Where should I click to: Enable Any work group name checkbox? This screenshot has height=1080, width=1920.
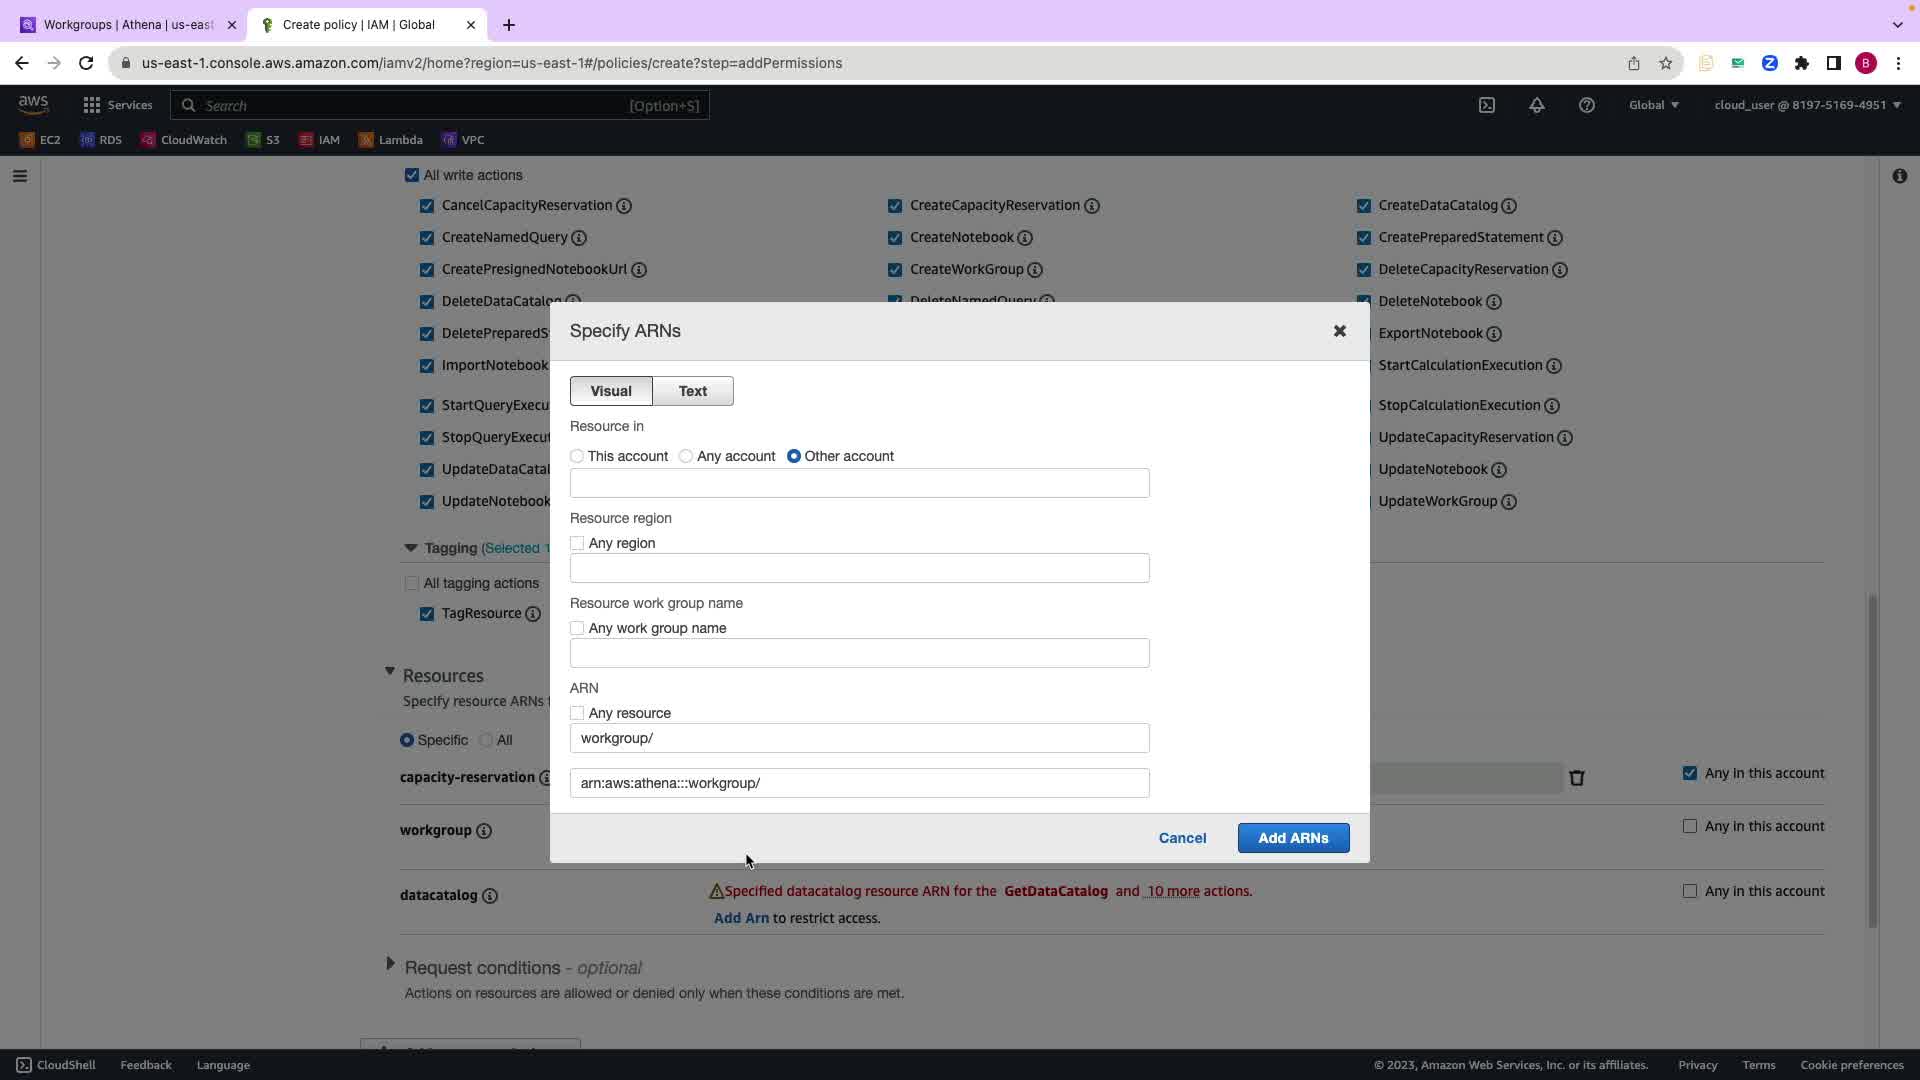click(577, 628)
